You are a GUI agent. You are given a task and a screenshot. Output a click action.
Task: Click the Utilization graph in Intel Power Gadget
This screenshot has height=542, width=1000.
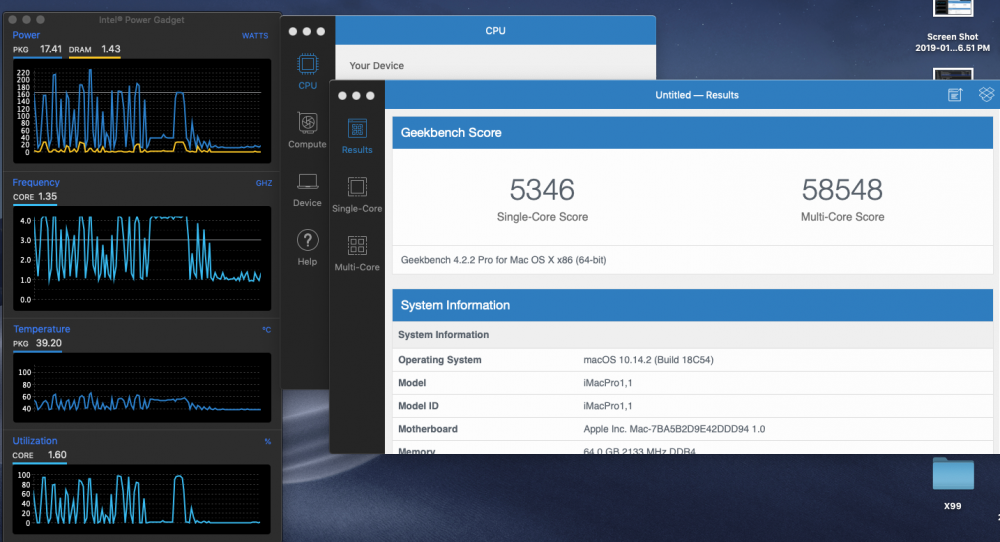tap(142, 499)
